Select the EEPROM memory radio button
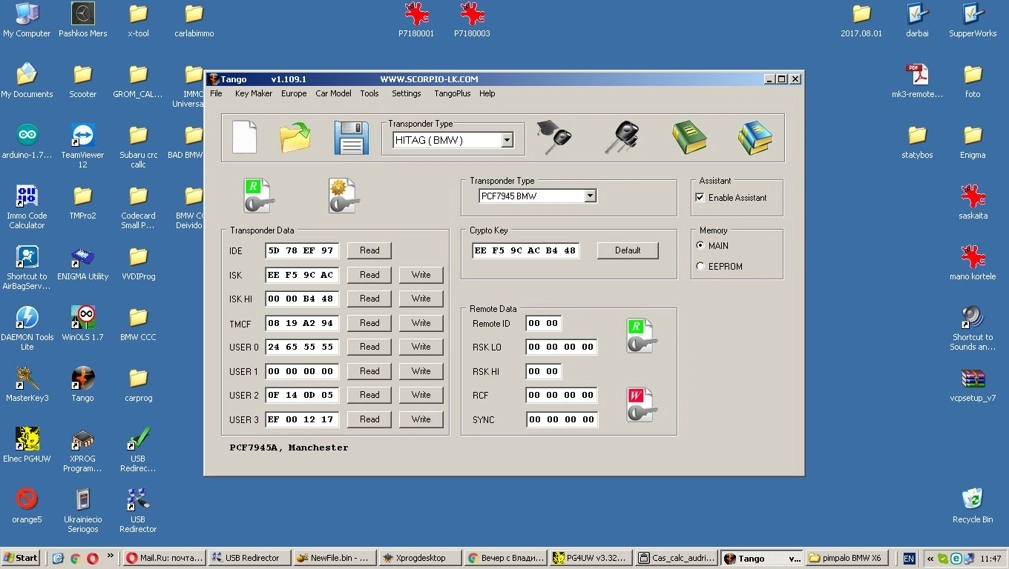Screen dimensions: 1009x569 (700, 266)
